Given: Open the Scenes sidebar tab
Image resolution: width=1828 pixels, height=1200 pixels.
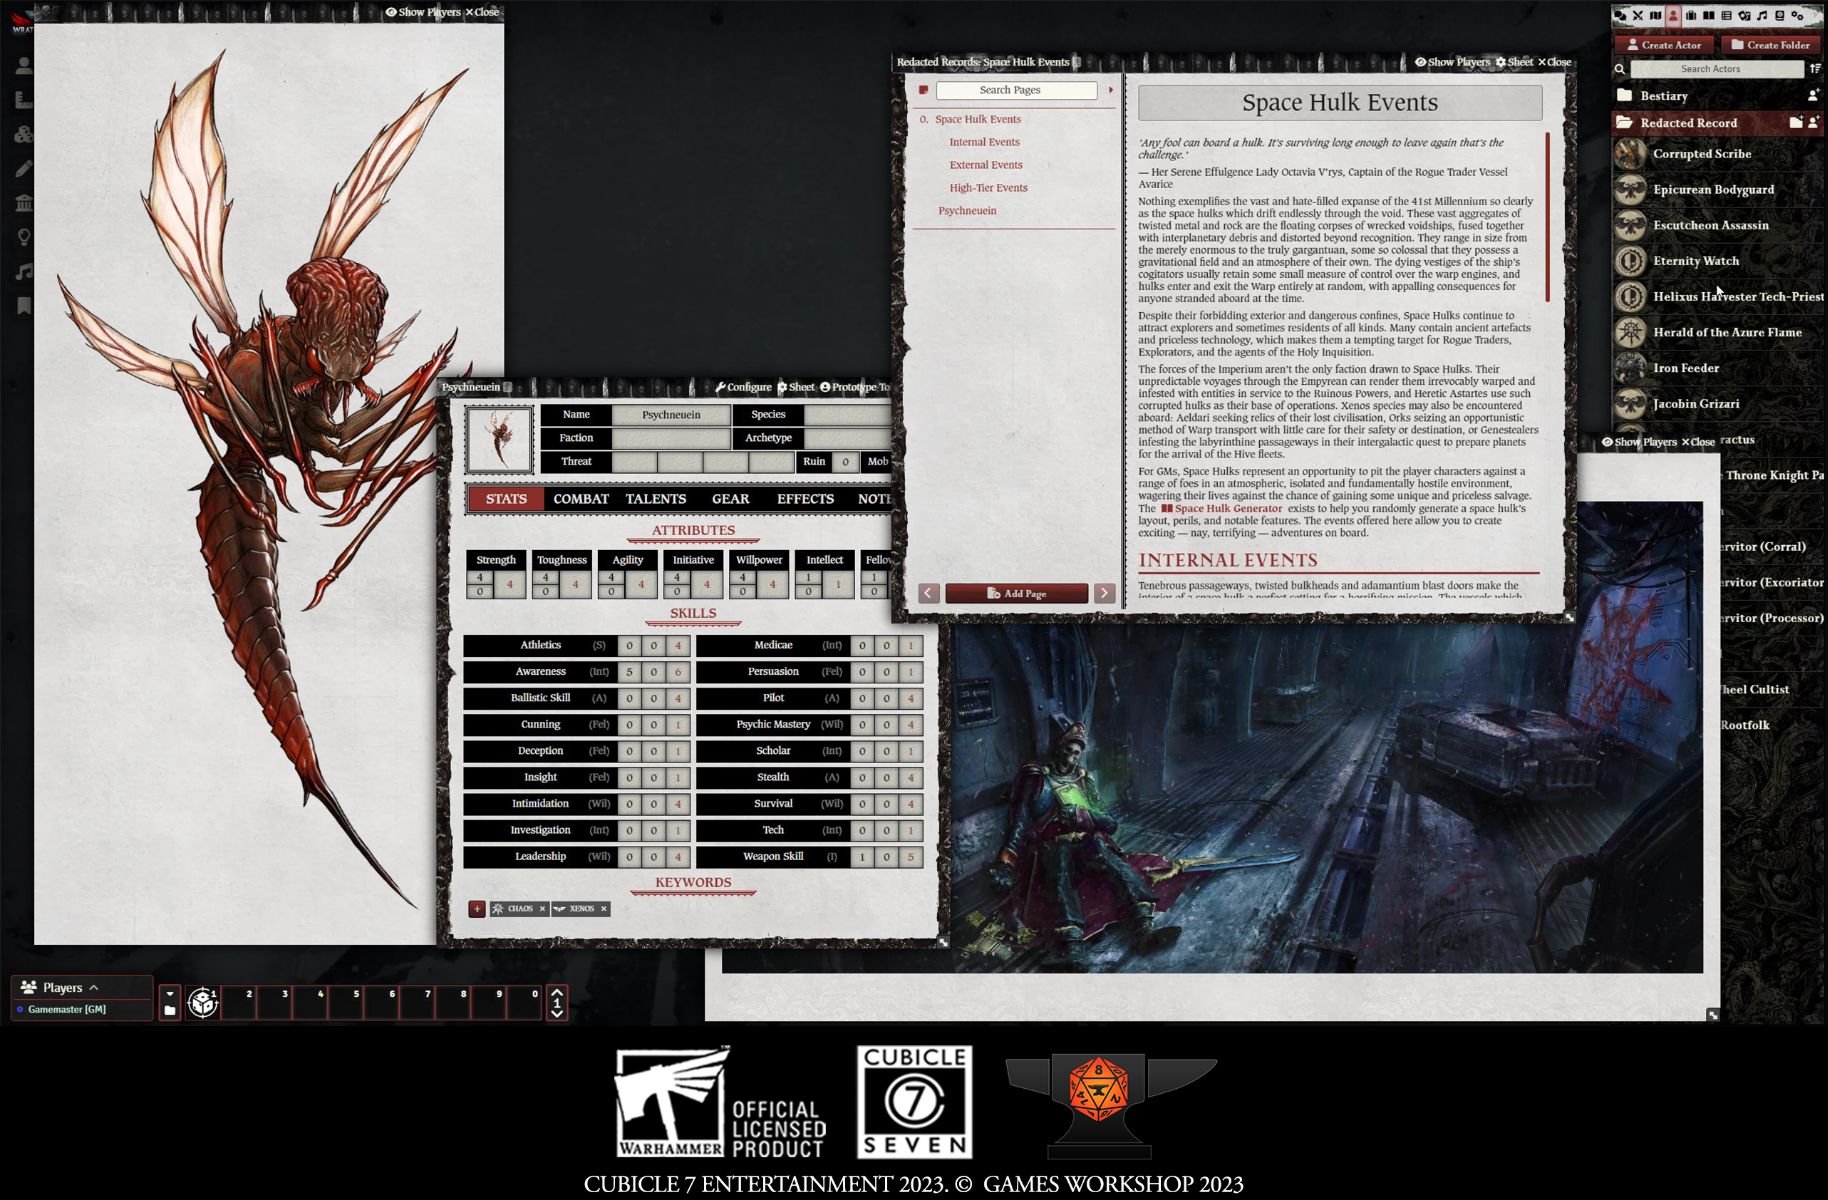Looking at the screenshot, I should click(x=1655, y=16).
